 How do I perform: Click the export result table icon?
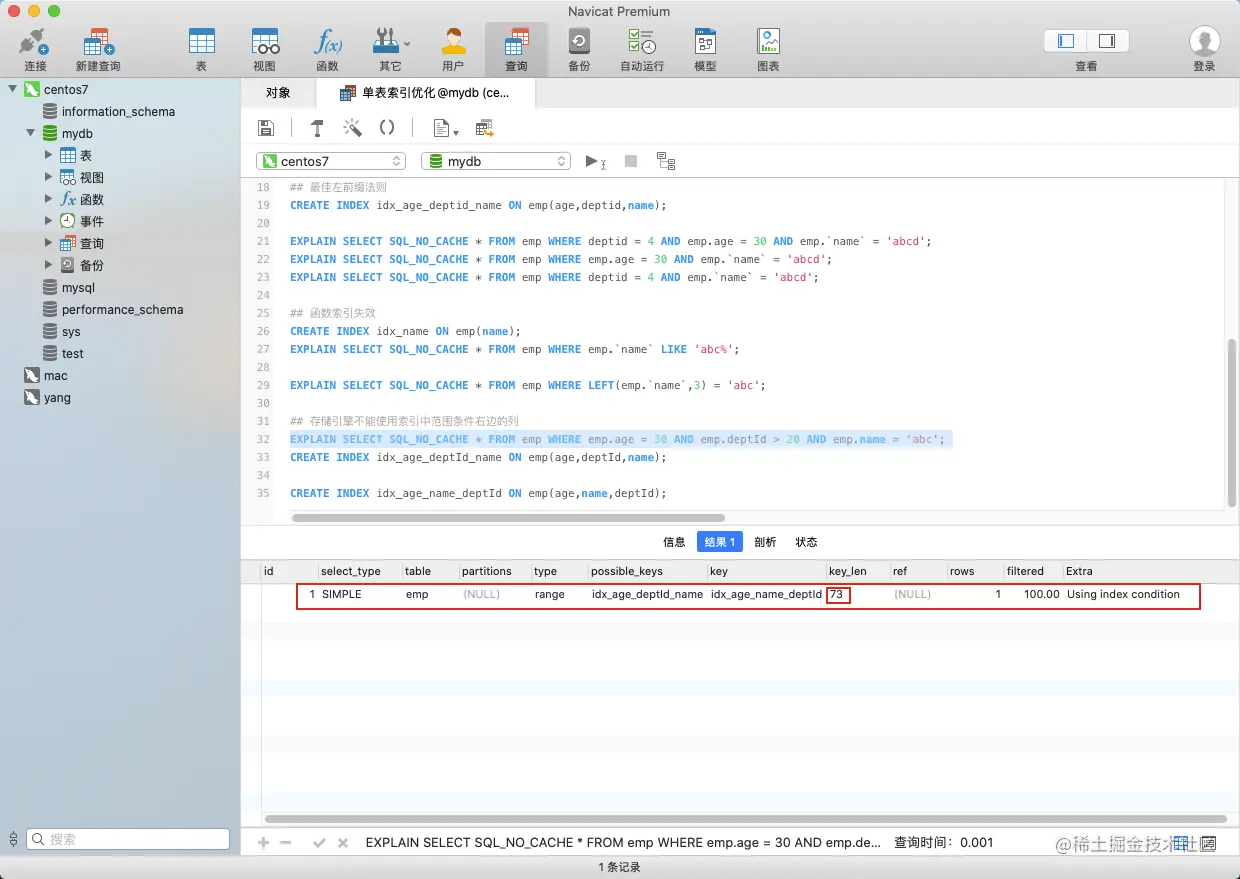(x=485, y=128)
